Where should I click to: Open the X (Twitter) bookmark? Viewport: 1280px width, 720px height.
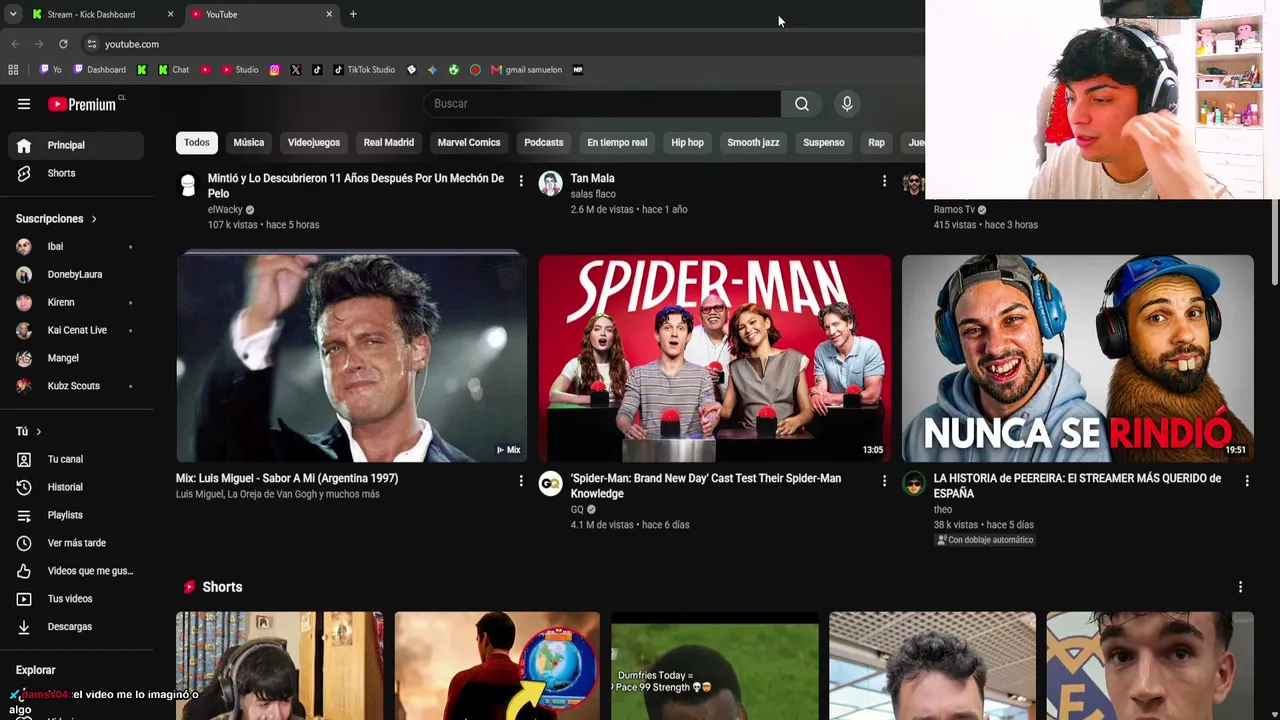pos(296,70)
